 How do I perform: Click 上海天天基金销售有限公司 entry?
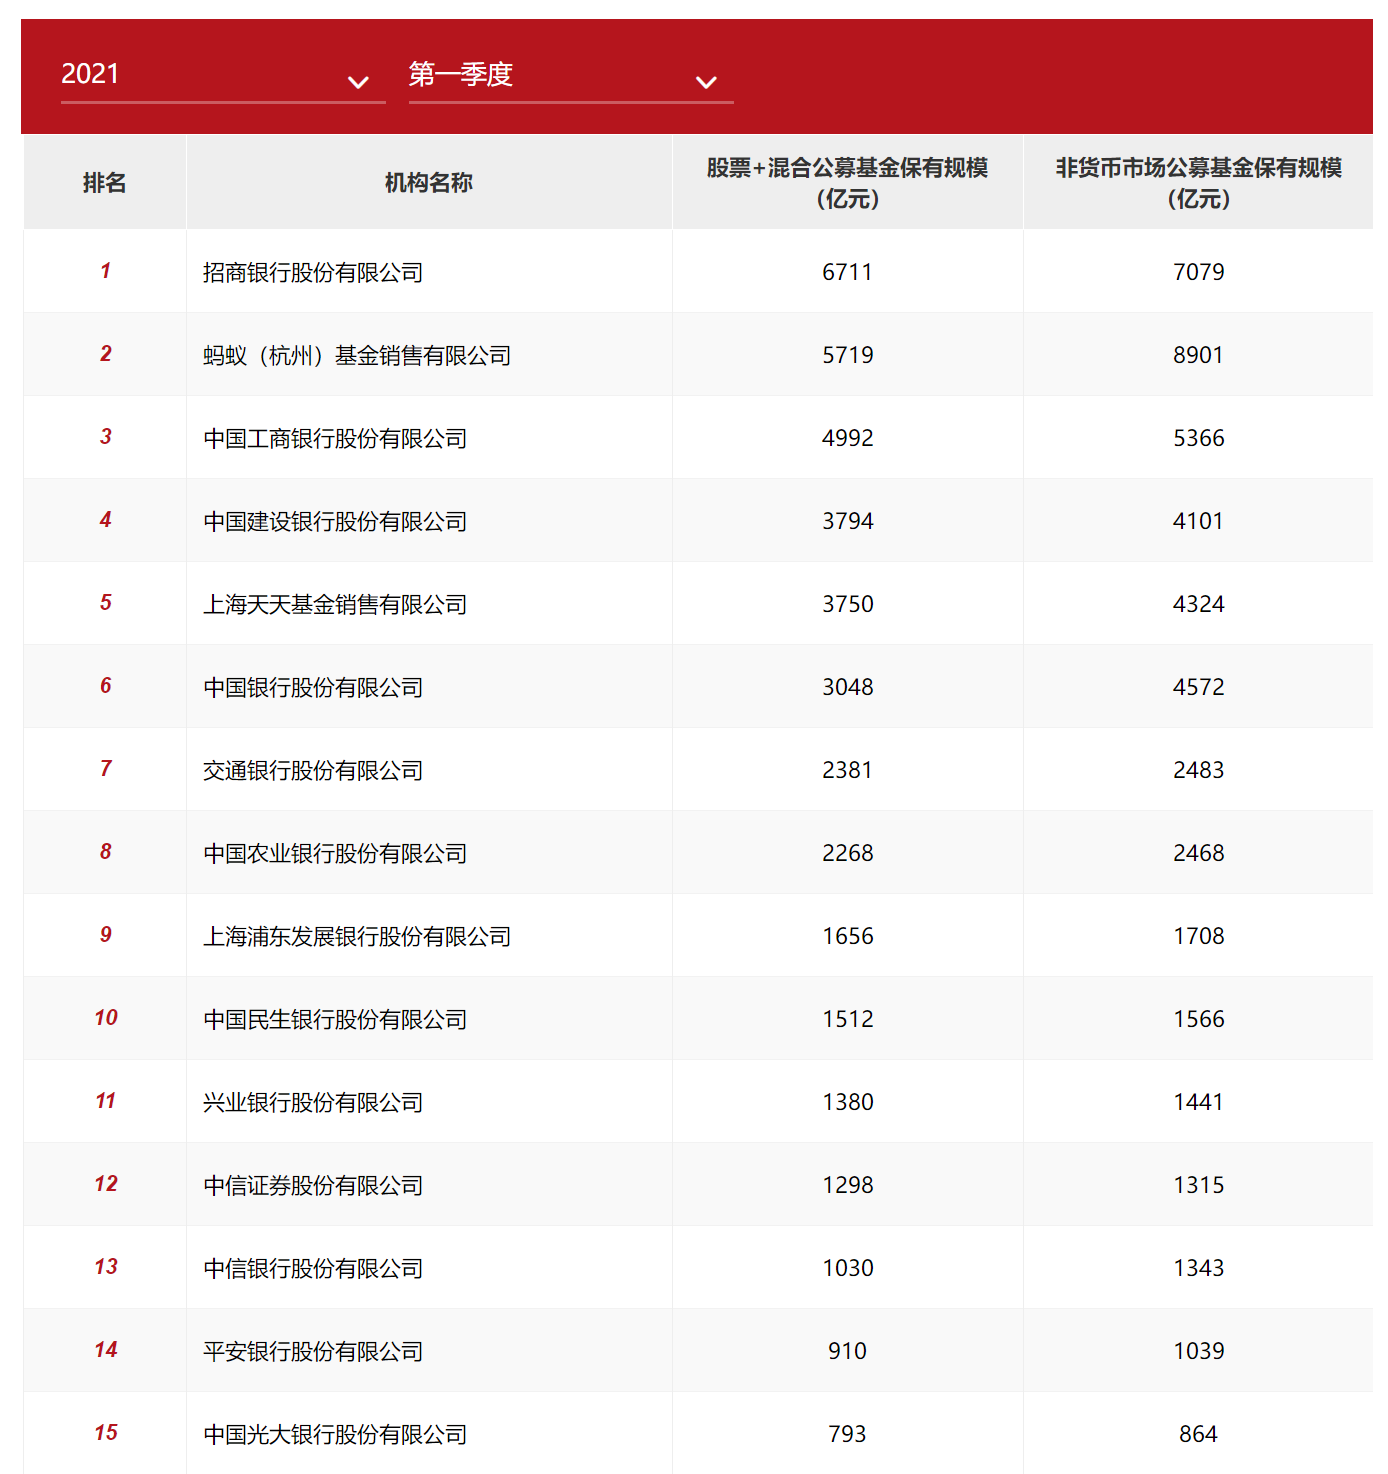[335, 604]
